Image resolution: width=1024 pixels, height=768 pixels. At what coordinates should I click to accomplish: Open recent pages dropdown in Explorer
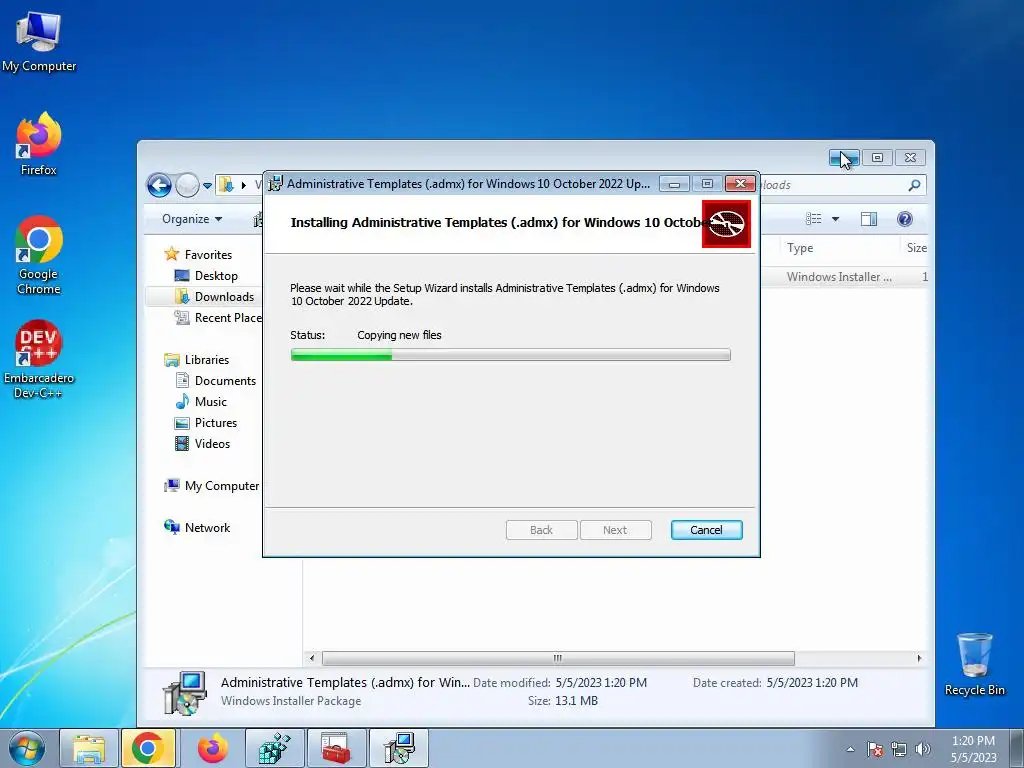click(x=207, y=185)
